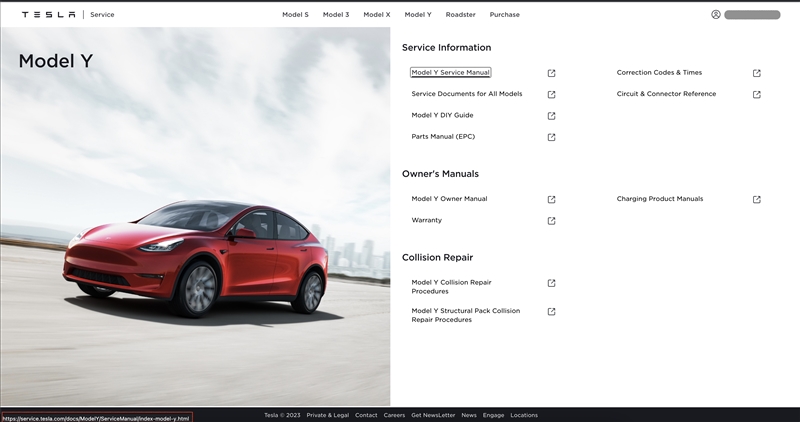Go to Model X in top navigation
This screenshot has width=800, height=422.
coord(377,15)
